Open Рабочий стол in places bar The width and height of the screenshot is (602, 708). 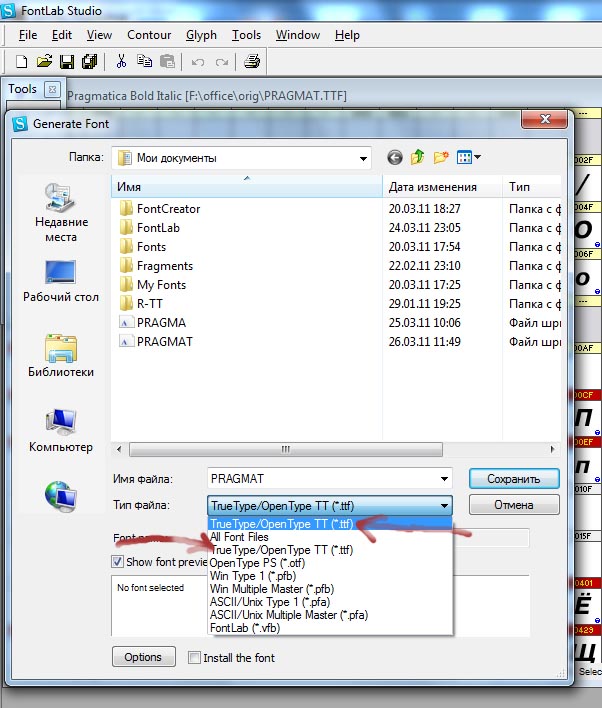pyautogui.click(x=61, y=281)
